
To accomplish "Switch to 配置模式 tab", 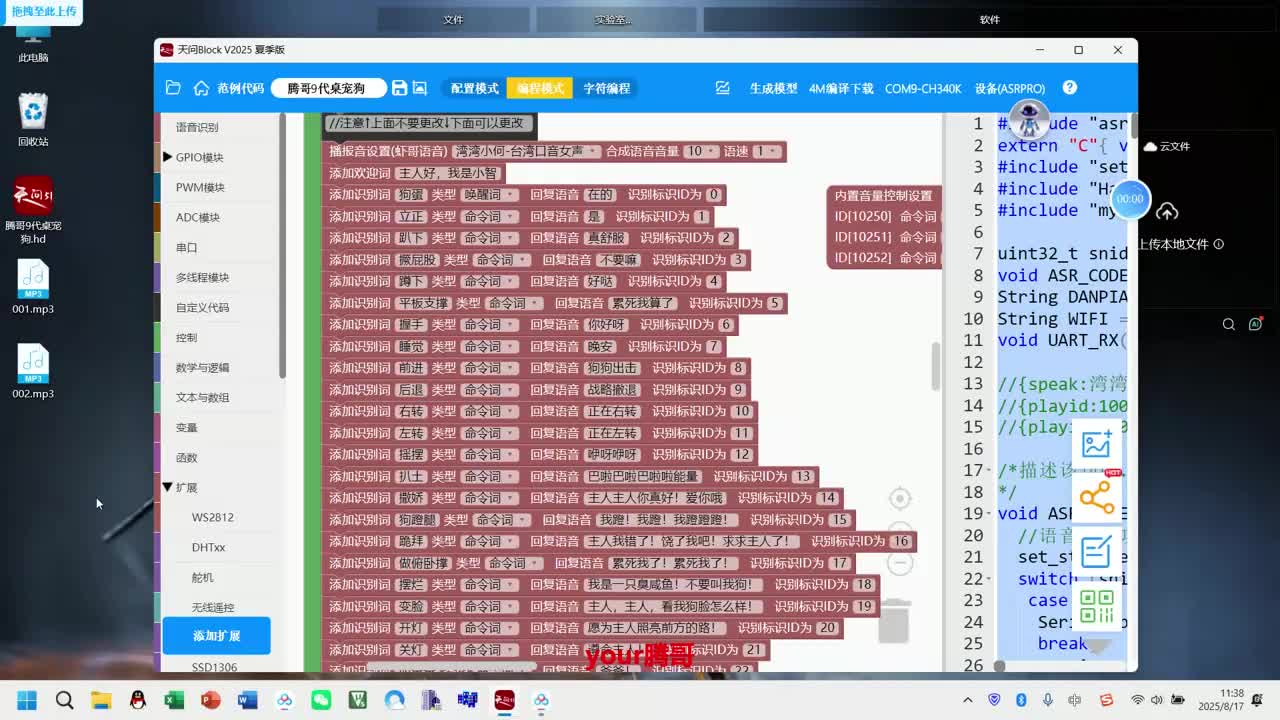I will coord(474,88).
